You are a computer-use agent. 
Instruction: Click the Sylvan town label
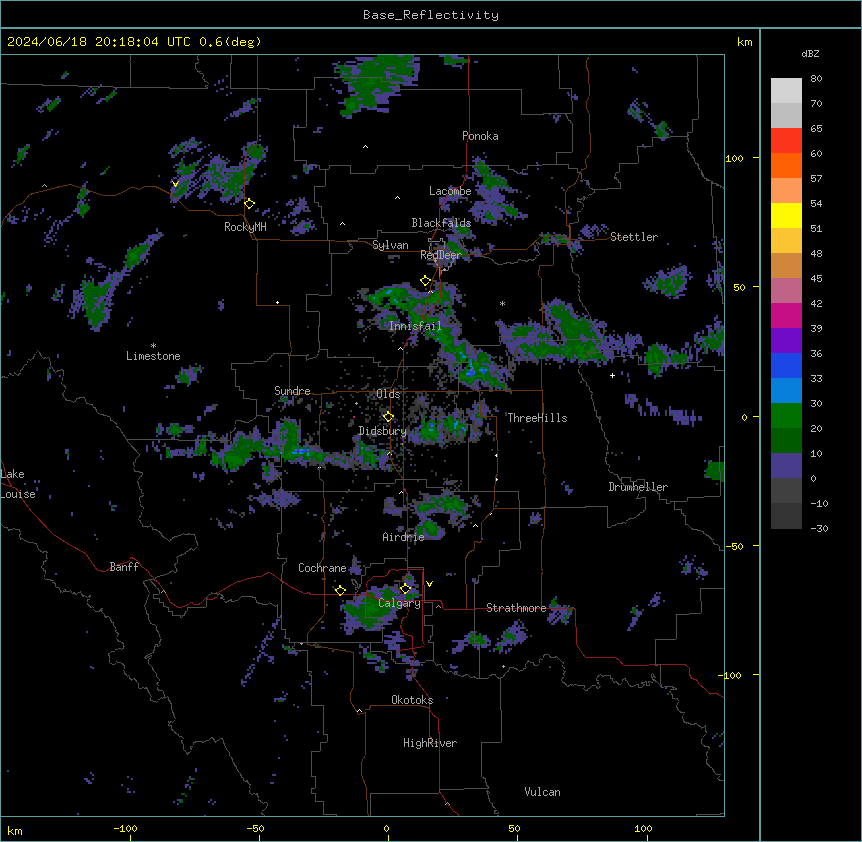click(390, 245)
